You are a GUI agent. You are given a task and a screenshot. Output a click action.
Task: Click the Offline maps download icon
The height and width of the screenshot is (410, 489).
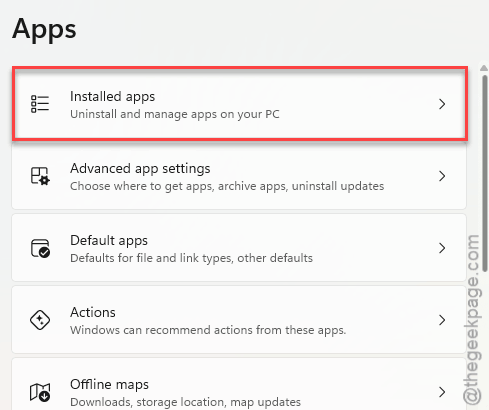[40, 392]
